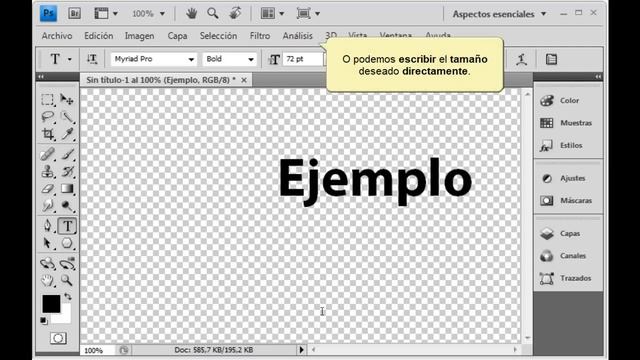Click the font size field 72 pt
640x360 pixels.
304,59
